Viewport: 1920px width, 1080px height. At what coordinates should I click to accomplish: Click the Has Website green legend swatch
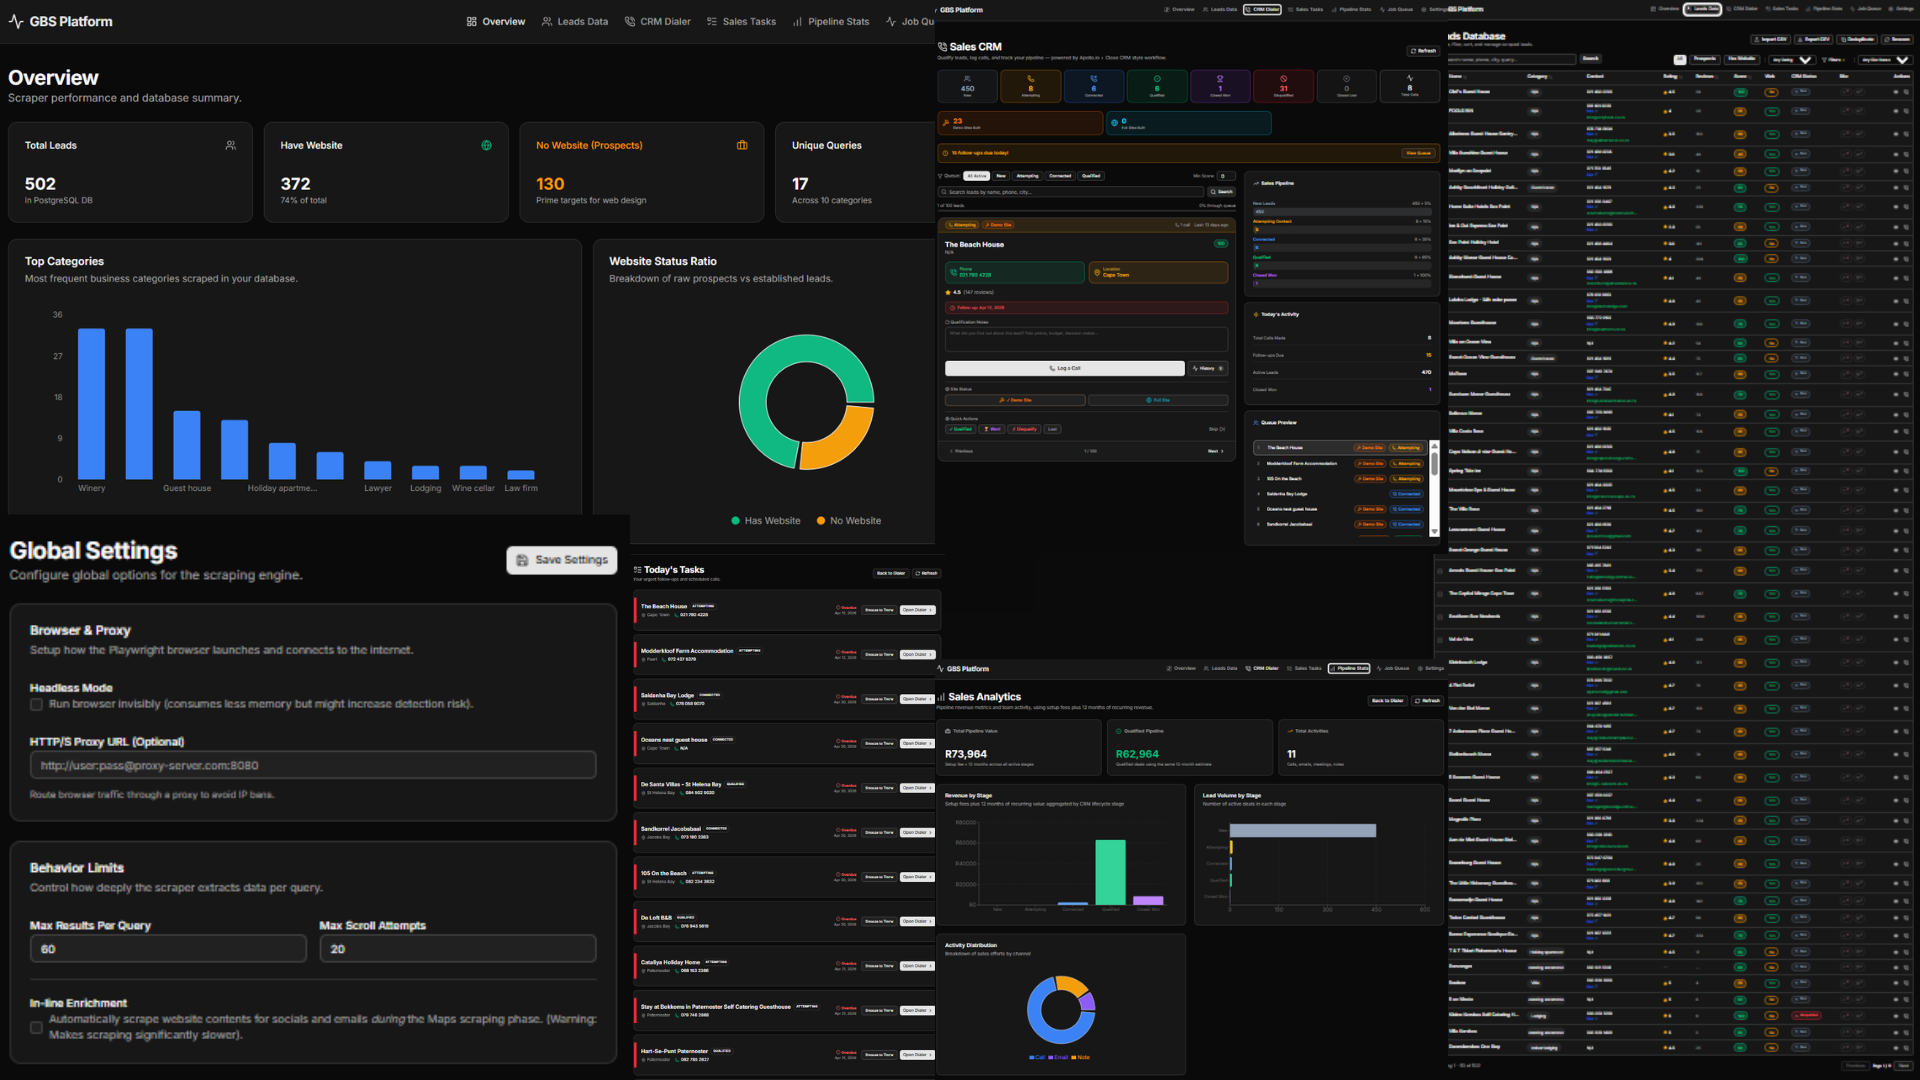(736, 521)
